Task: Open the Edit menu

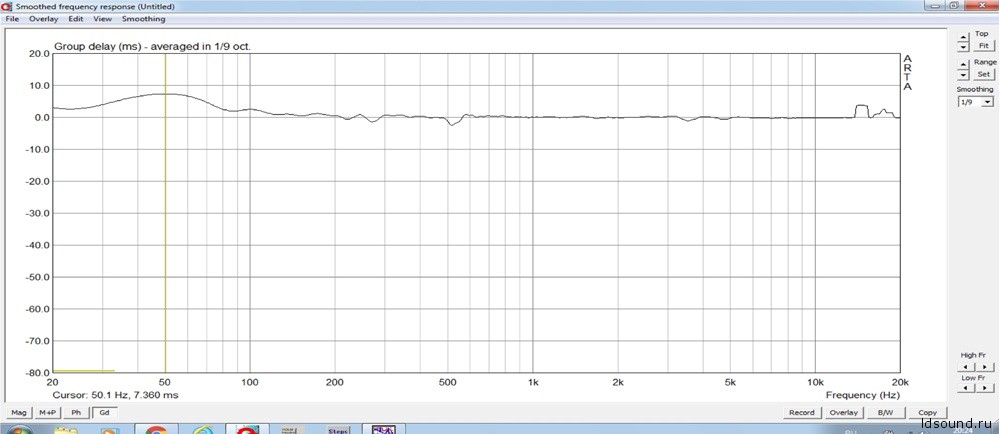Action: [x=76, y=19]
